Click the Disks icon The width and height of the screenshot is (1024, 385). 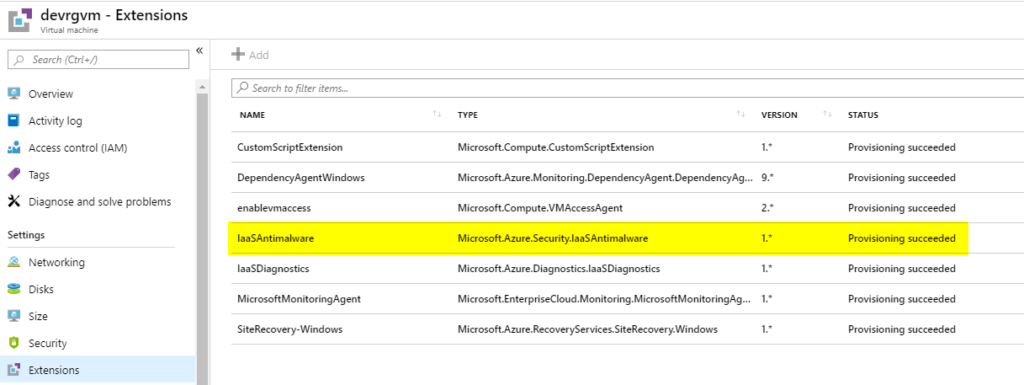pyautogui.click(x=14, y=289)
